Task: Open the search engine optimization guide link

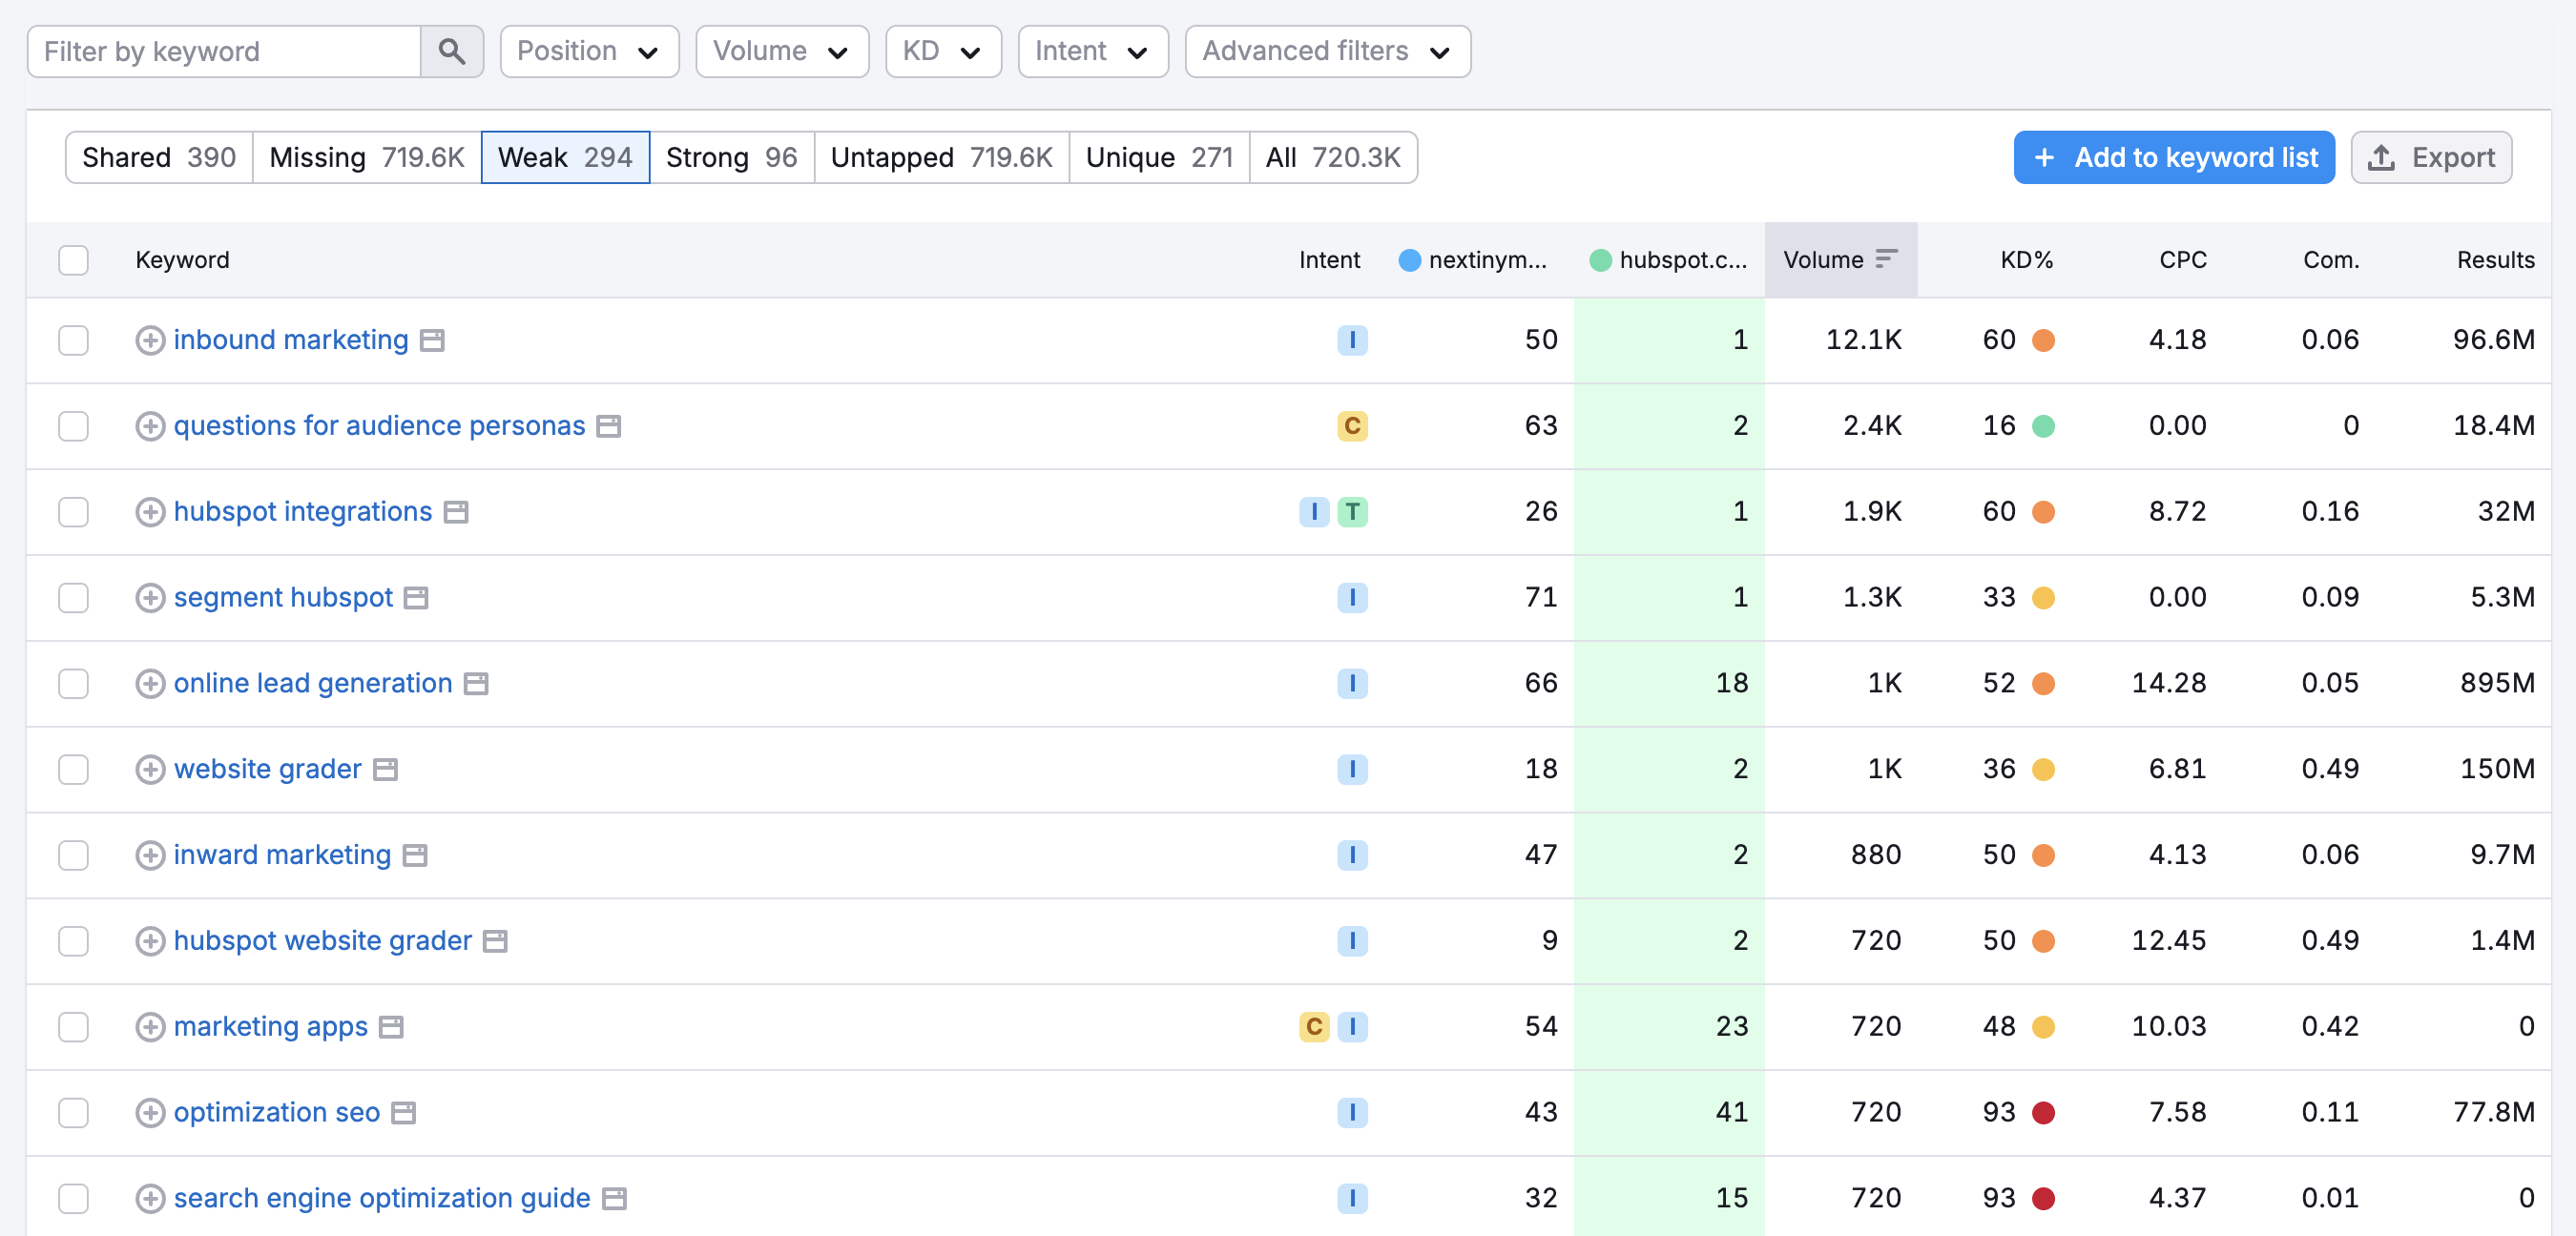Action: [x=382, y=1199]
